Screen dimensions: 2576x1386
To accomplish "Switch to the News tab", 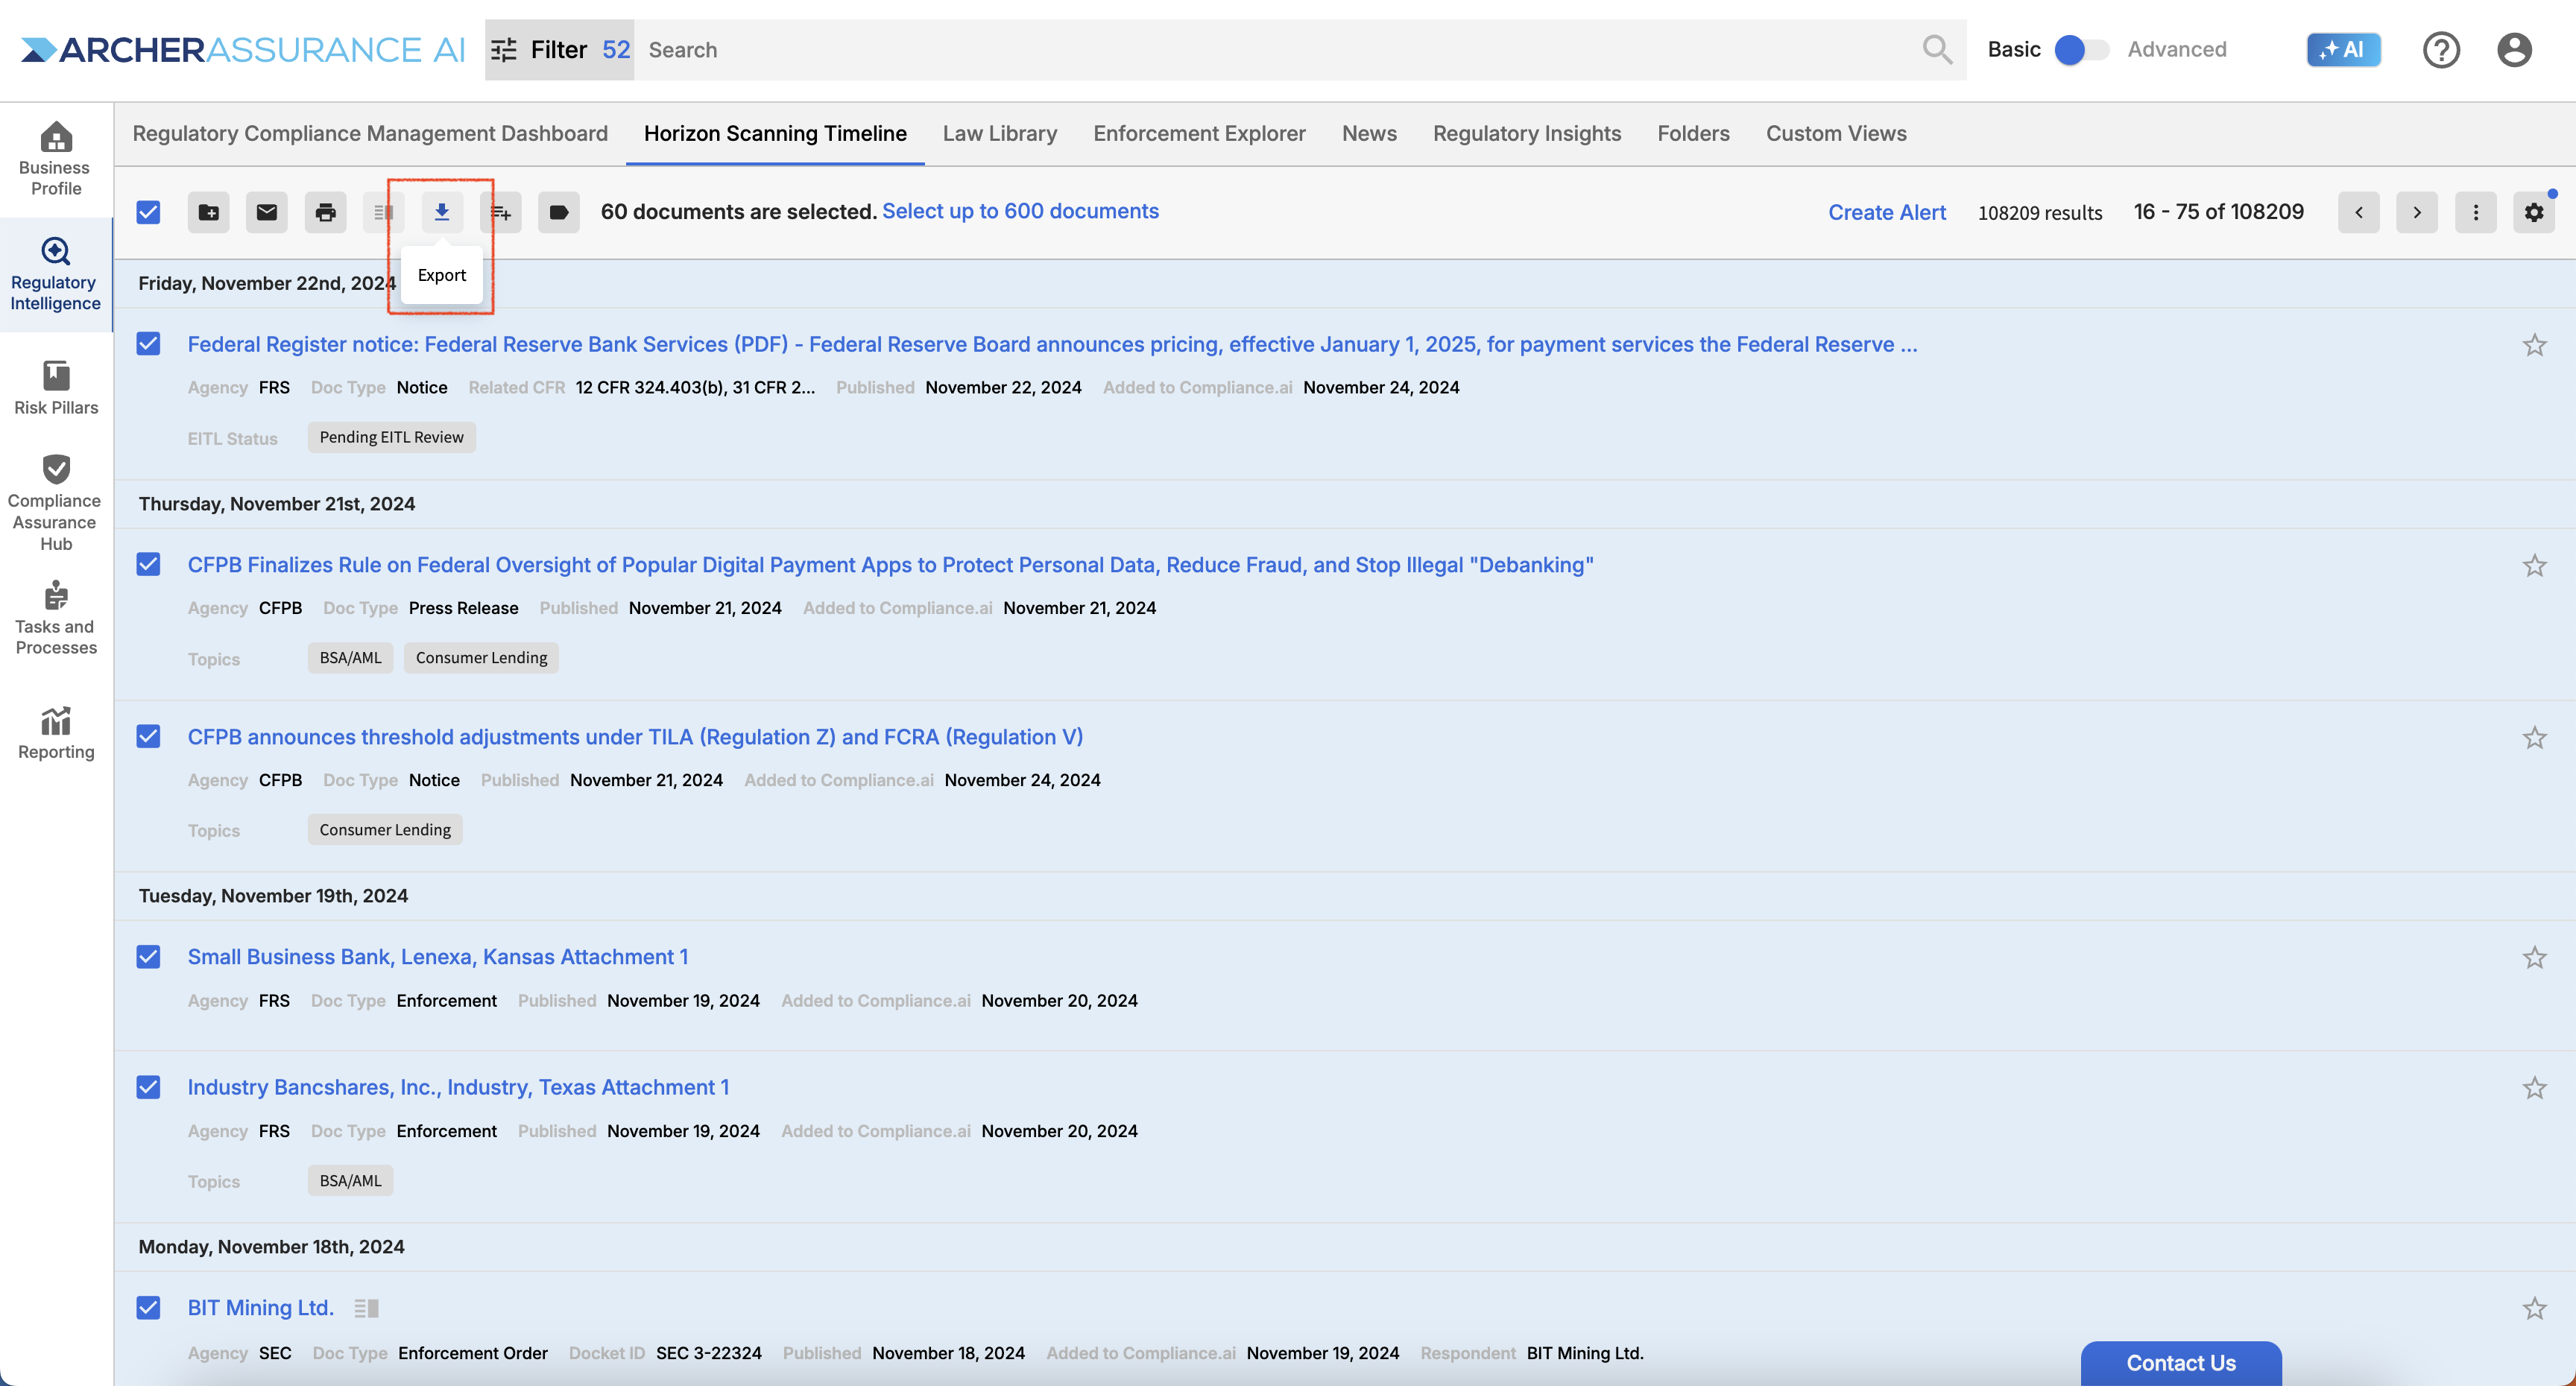I will 1369,133.
